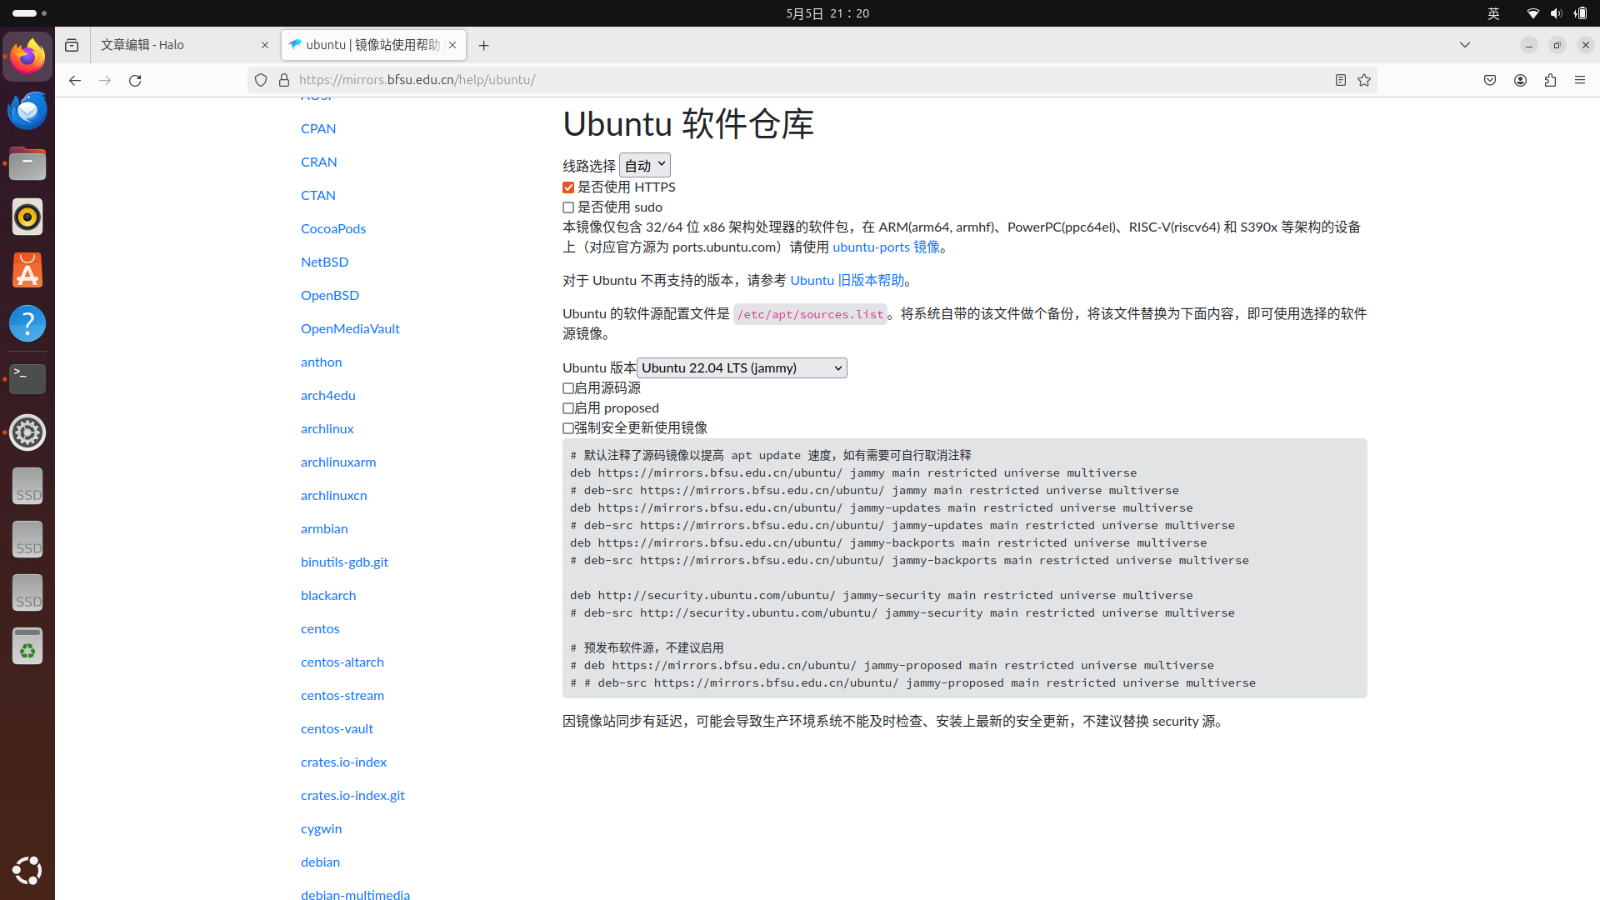This screenshot has width=1600, height=900.
Task: Open the 线路选择 dropdown
Action: (644, 164)
